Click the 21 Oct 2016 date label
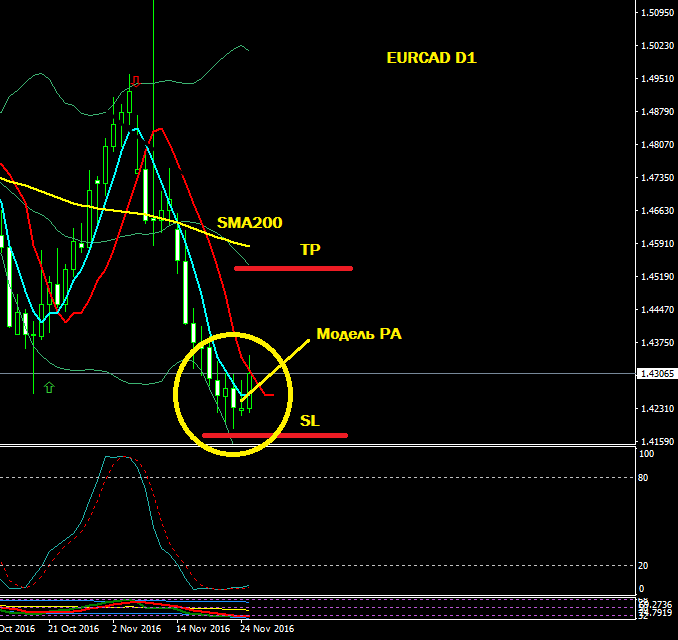The width and height of the screenshot is (678, 640). point(74,629)
